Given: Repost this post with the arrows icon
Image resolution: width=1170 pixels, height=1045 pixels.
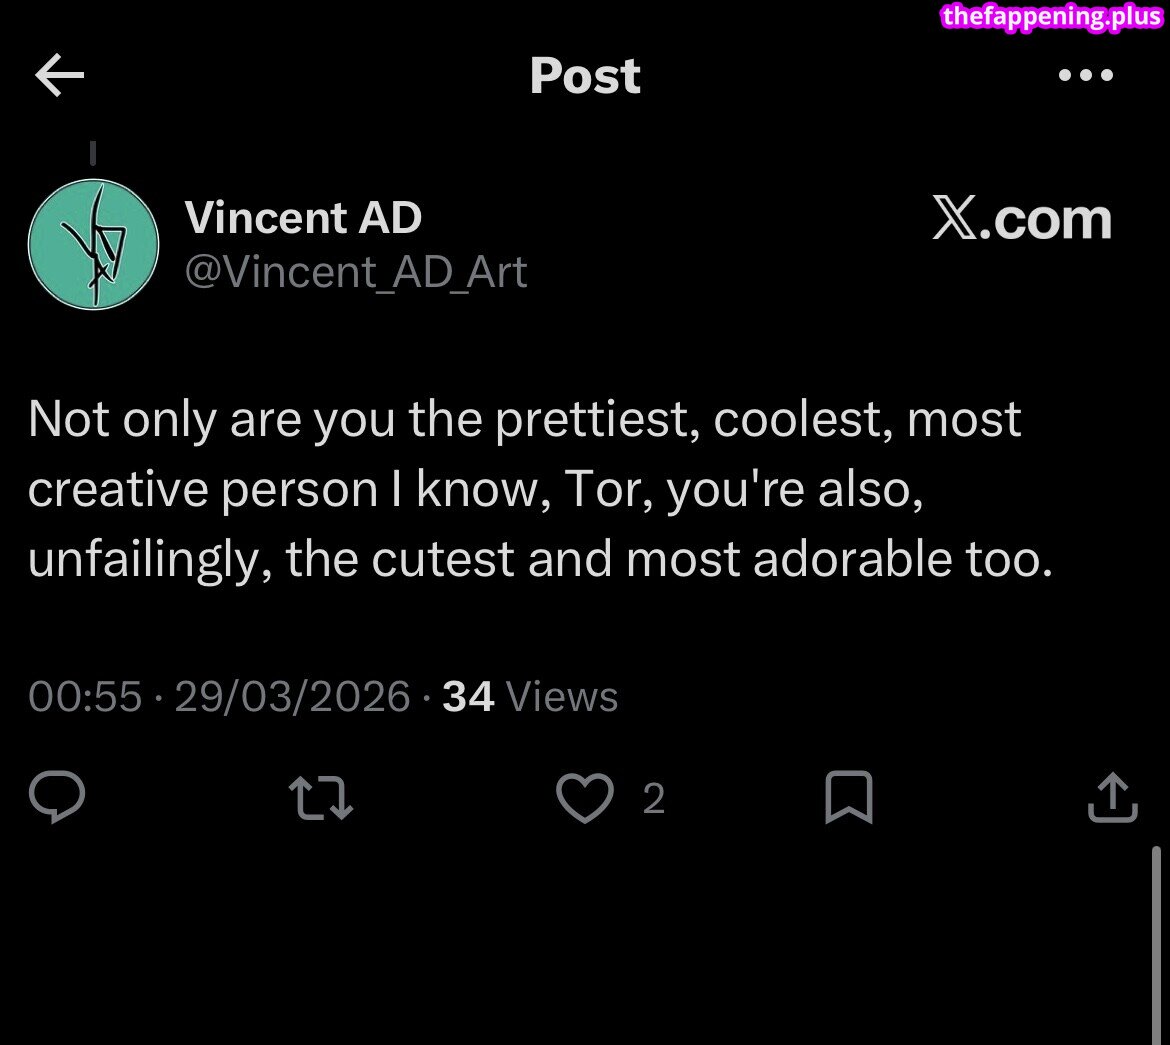Looking at the screenshot, I should (320, 799).
